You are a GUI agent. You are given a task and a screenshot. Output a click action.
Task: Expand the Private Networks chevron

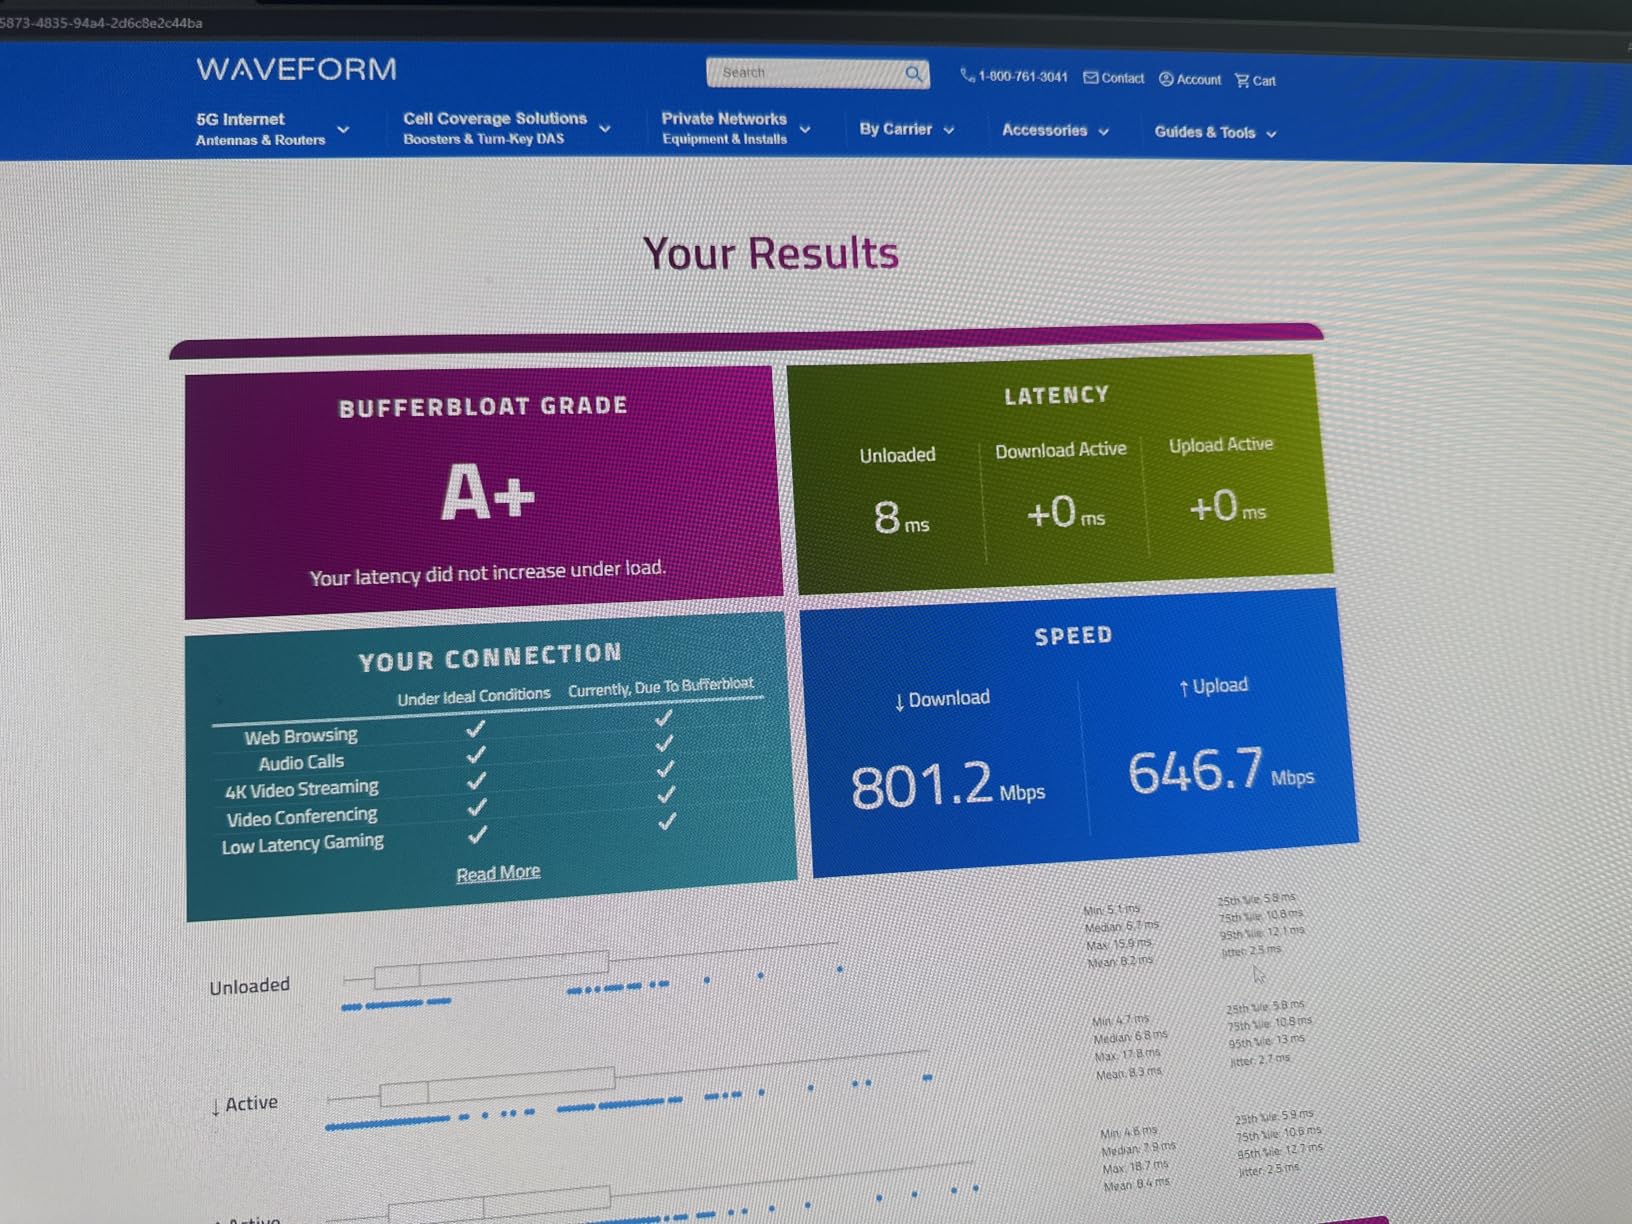click(805, 130)
